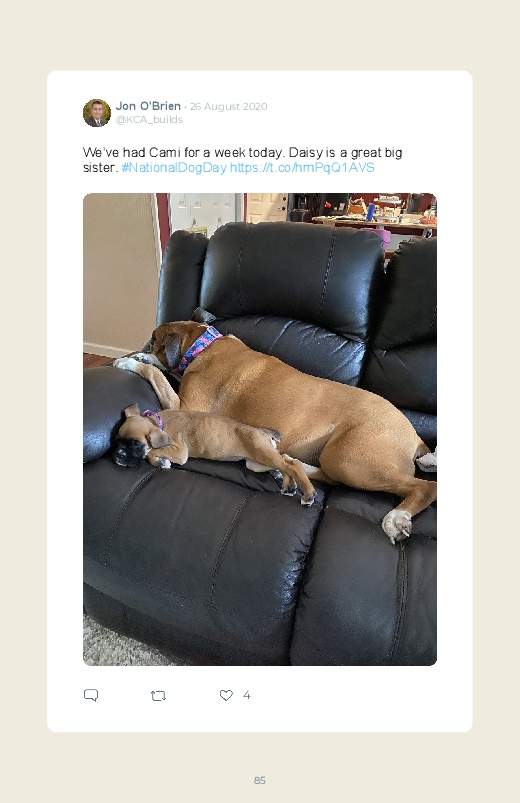Click the retweet arrows icon
520x803 pixels.
(158, 695)
